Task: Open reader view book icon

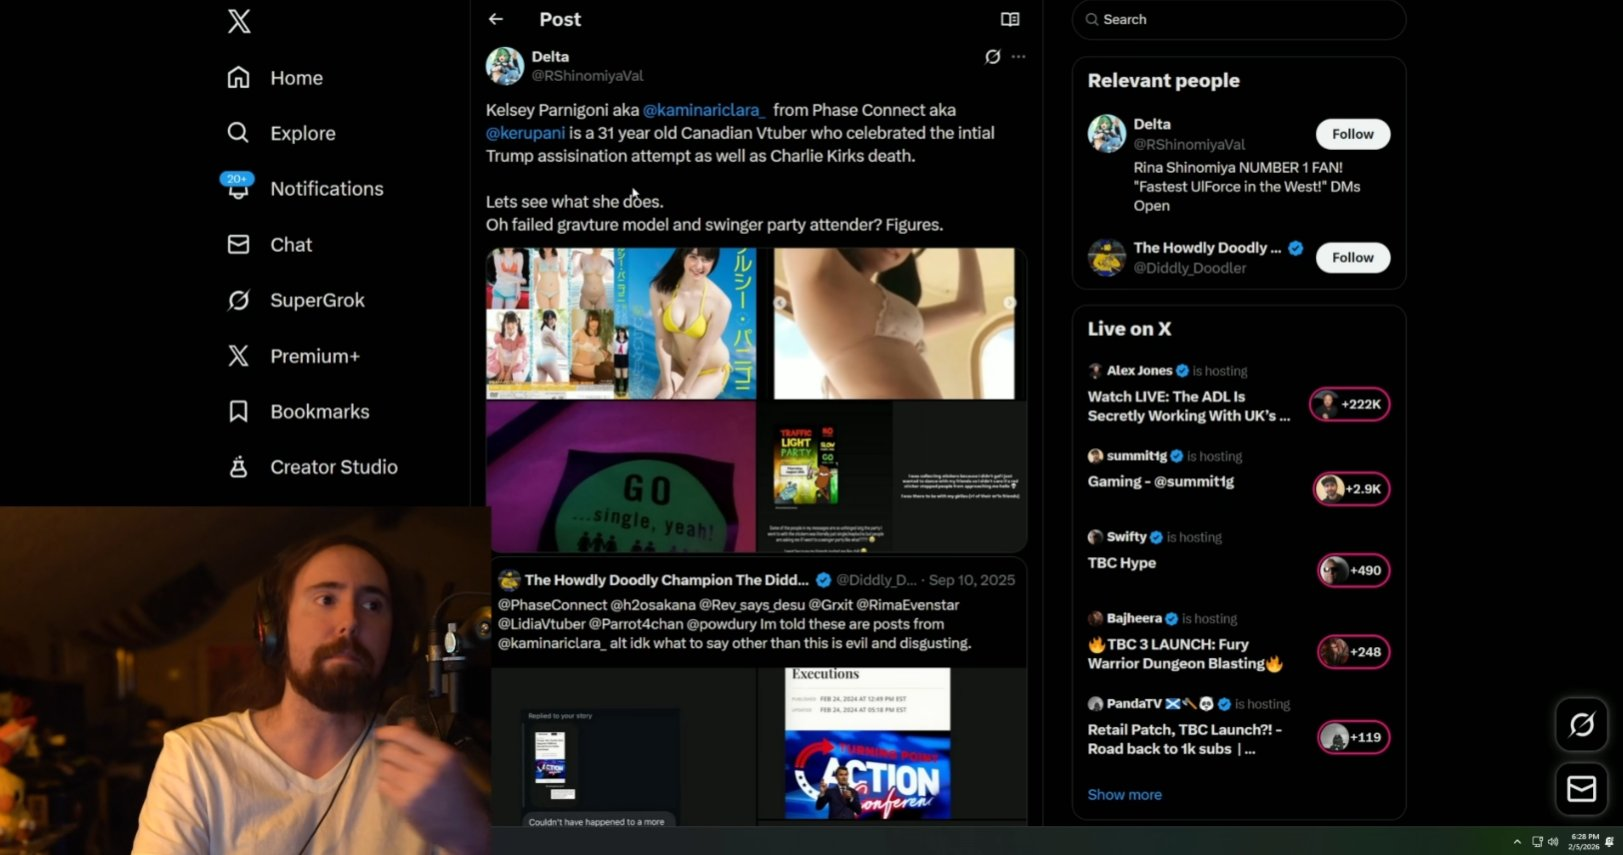Action: click(1010, 19)
